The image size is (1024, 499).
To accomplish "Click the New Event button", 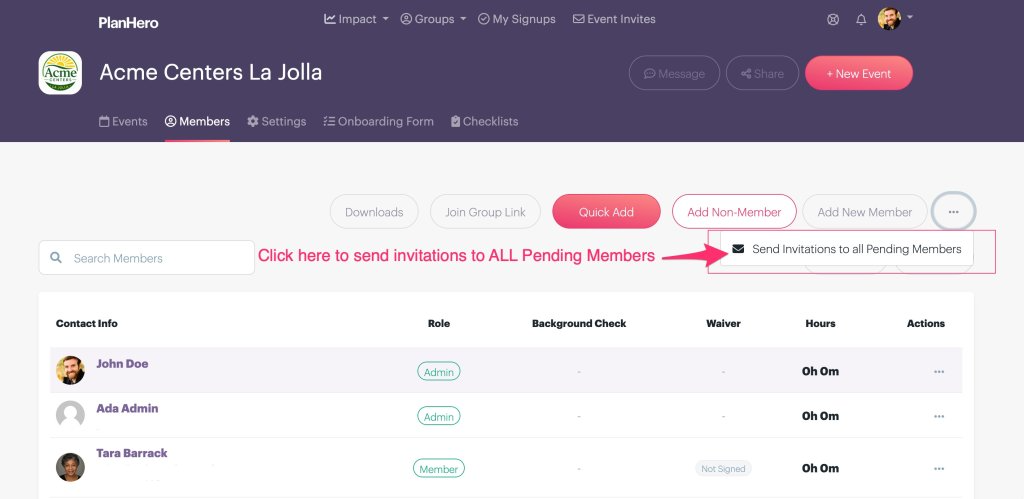I will click(859, 73).
